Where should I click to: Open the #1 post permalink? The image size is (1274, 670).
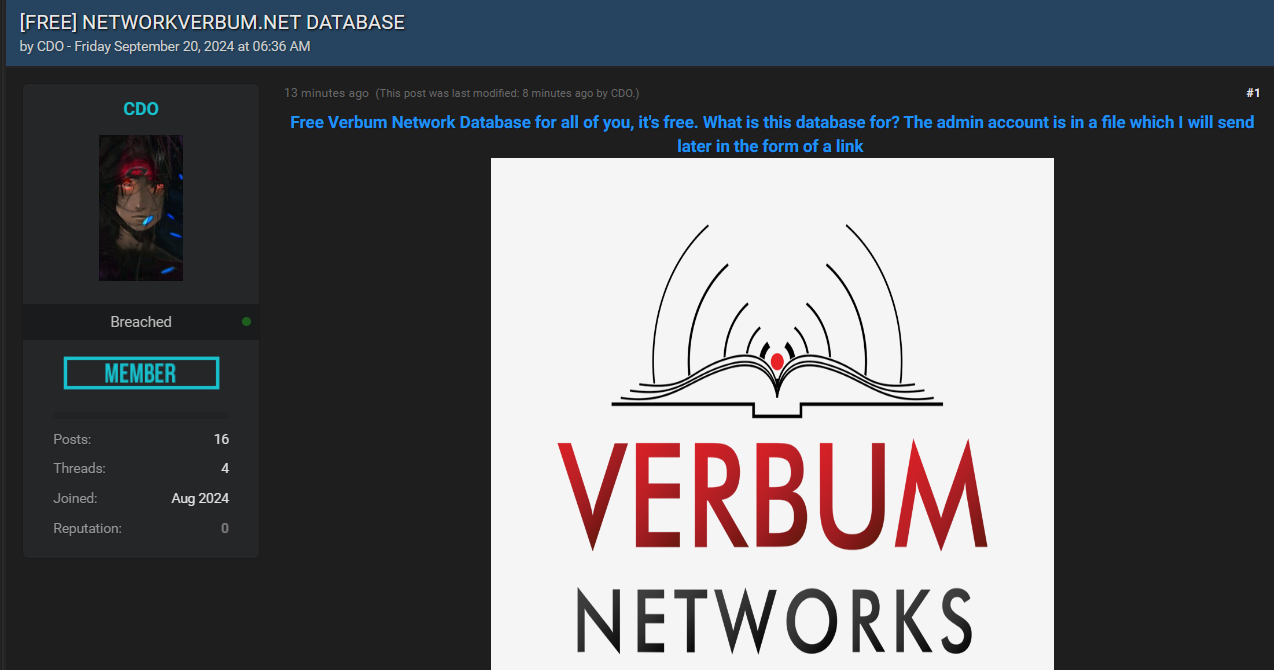[1253, 93]
